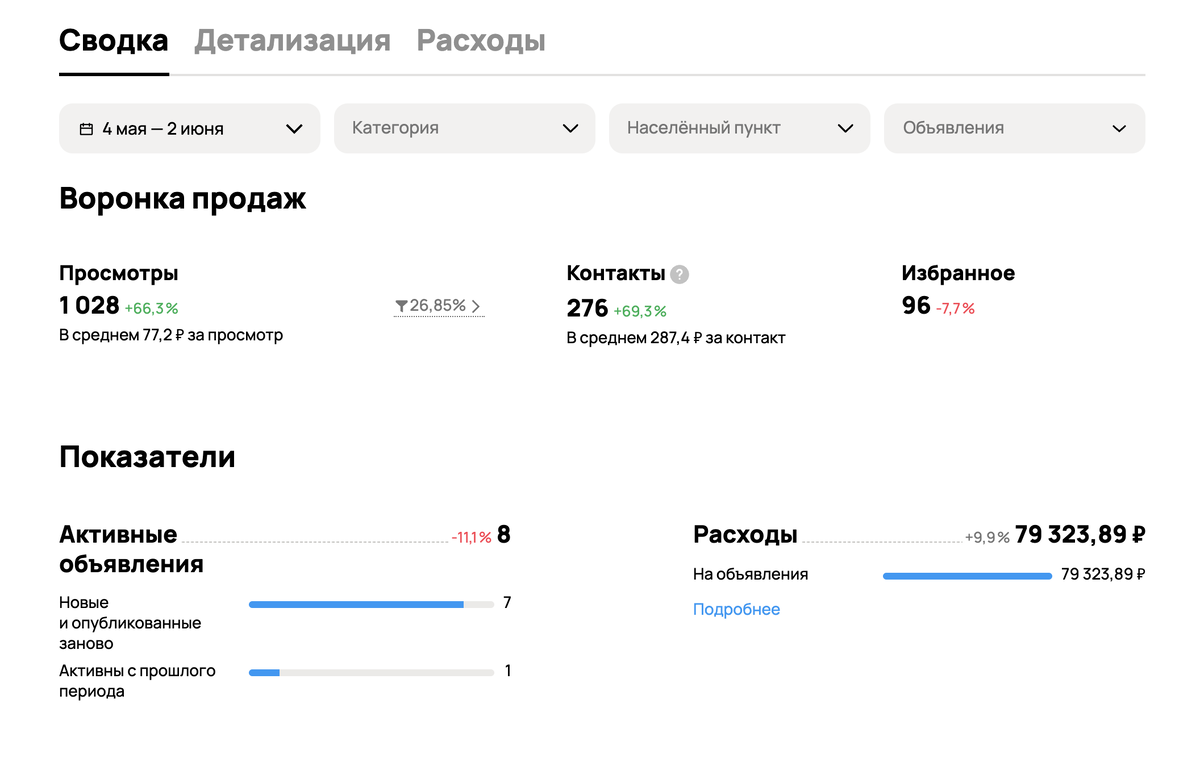Image resolution: width=1200 pixels, height=758 pixels.
Task: Click 'В среднем 287,4 ₽ за контакт' text
Action: click(676, 338)
